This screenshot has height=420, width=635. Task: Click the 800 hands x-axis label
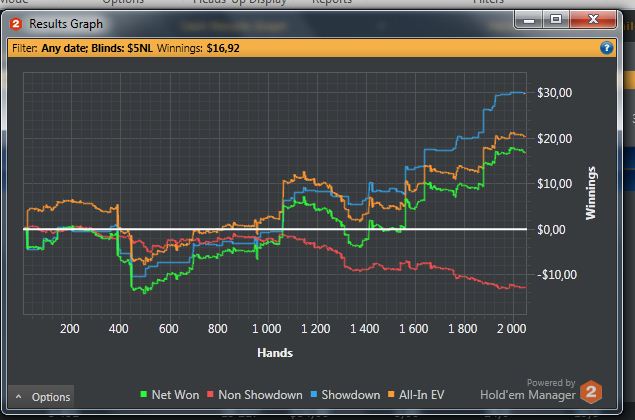(217, 328)
